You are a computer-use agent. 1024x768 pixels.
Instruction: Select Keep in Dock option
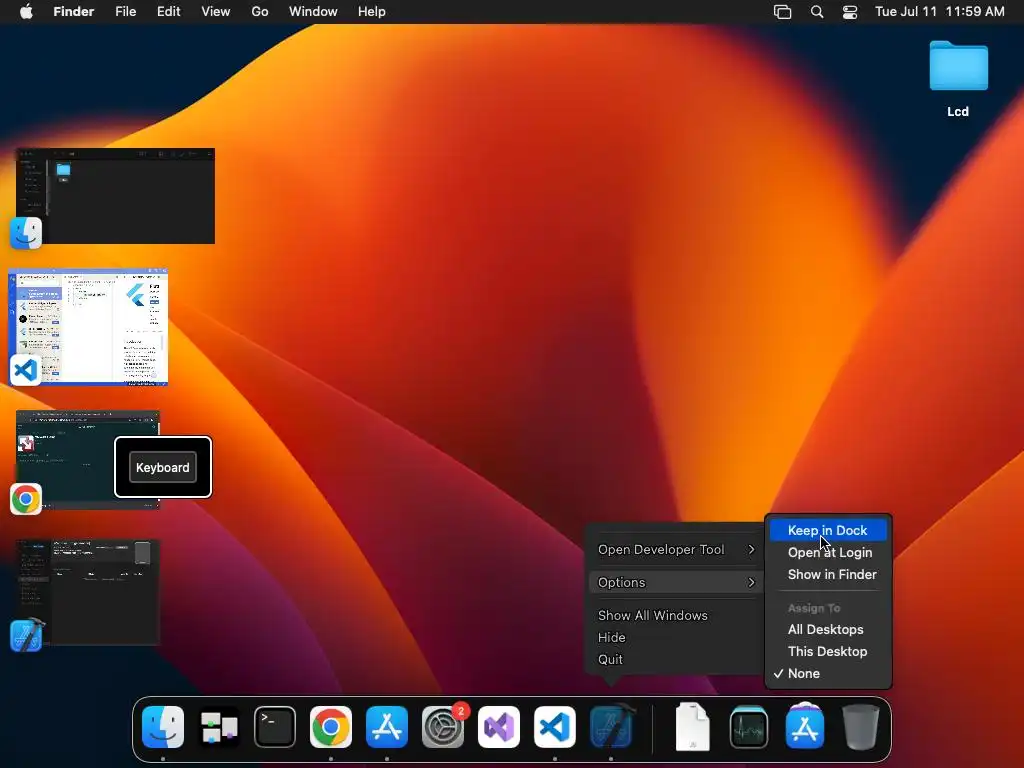(828, 530)
